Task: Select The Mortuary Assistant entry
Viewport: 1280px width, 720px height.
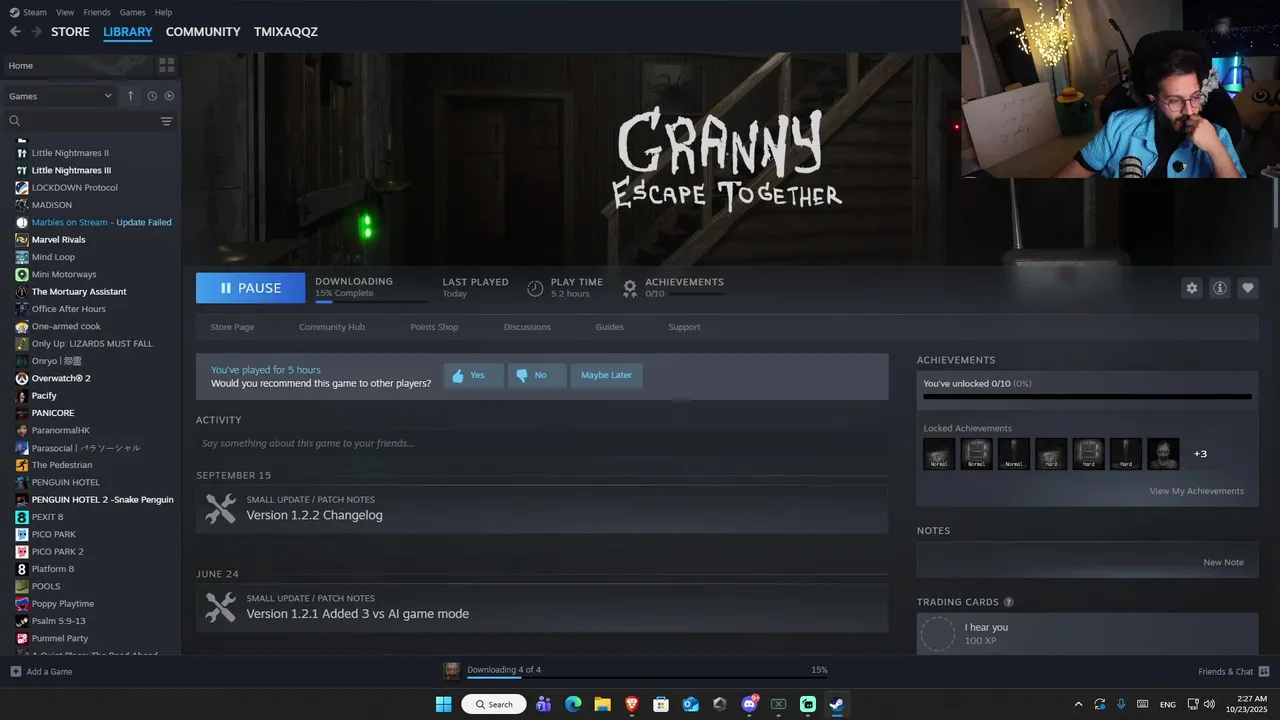Action: (x=79, y=292)
